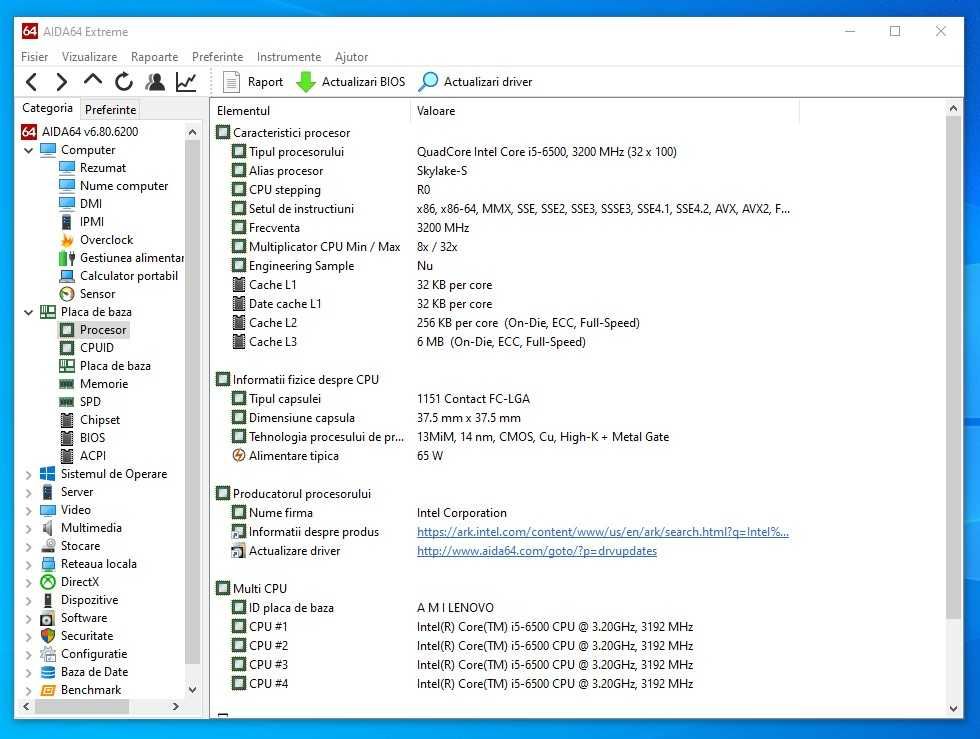Click the green Actualizari BIOS arrow icon

point(306,82)
